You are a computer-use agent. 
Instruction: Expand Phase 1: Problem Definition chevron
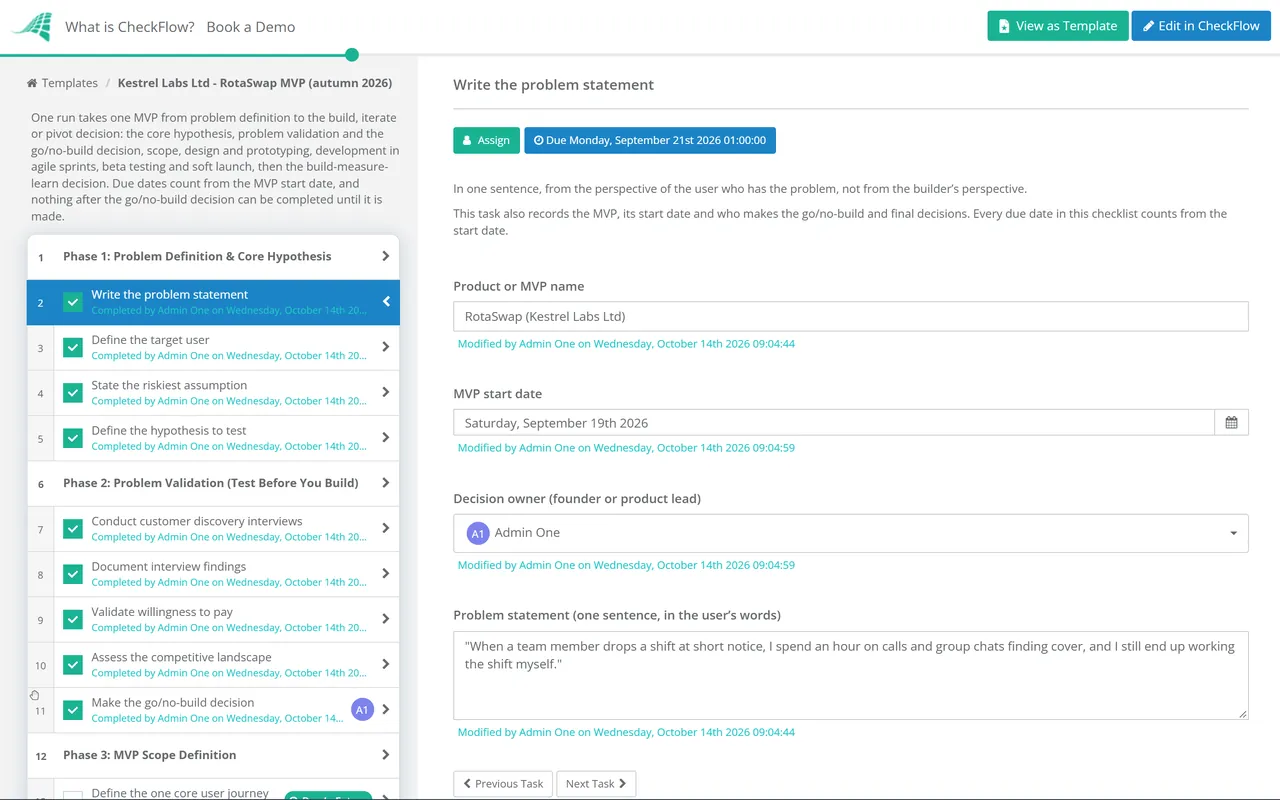(386, 256)
